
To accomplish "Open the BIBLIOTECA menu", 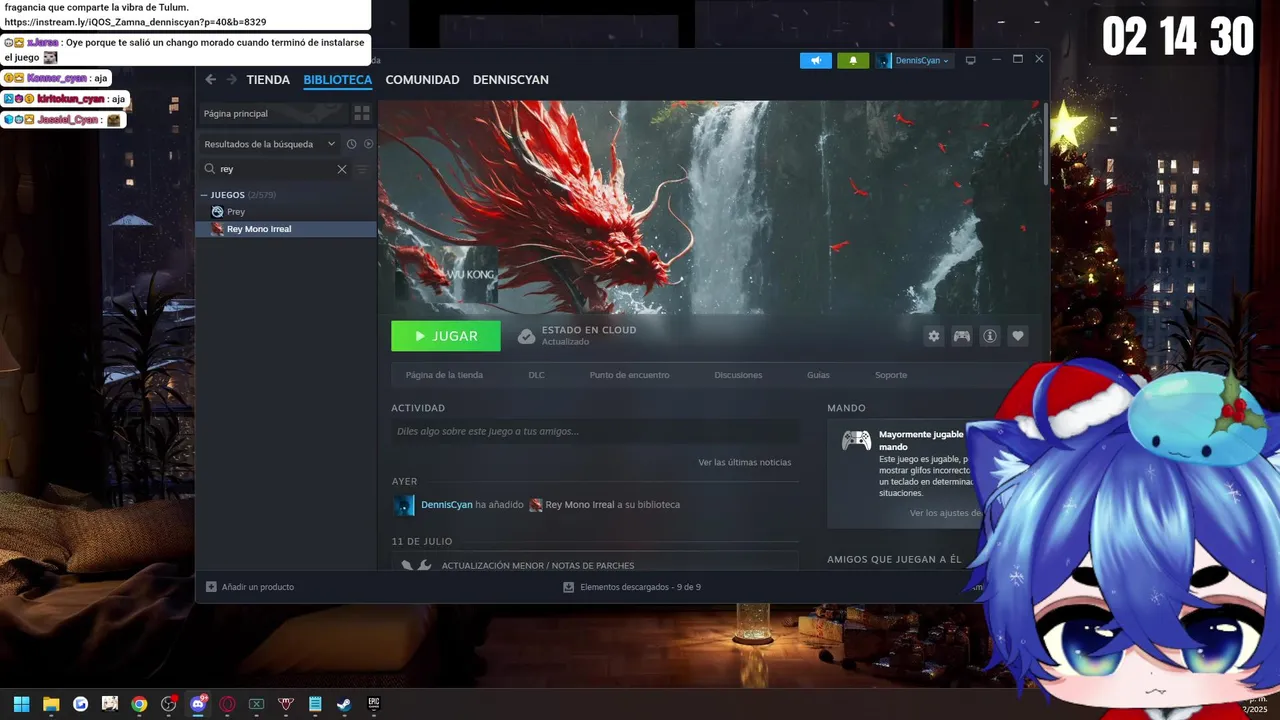I will [338, 80].
